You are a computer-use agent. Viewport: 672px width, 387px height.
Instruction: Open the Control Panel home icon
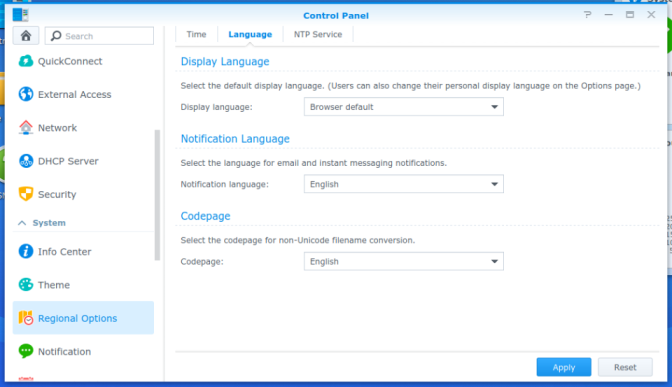(x=26, y=36)
